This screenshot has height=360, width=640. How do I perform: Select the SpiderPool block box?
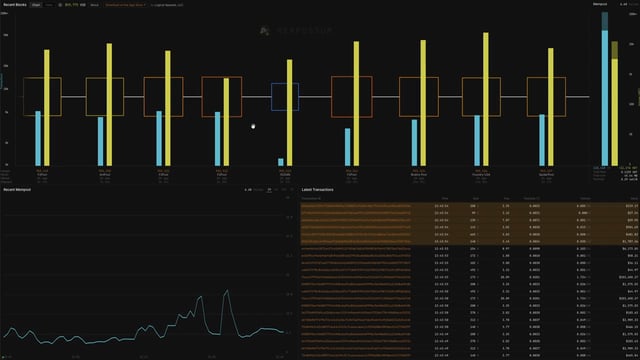(546, 97)
